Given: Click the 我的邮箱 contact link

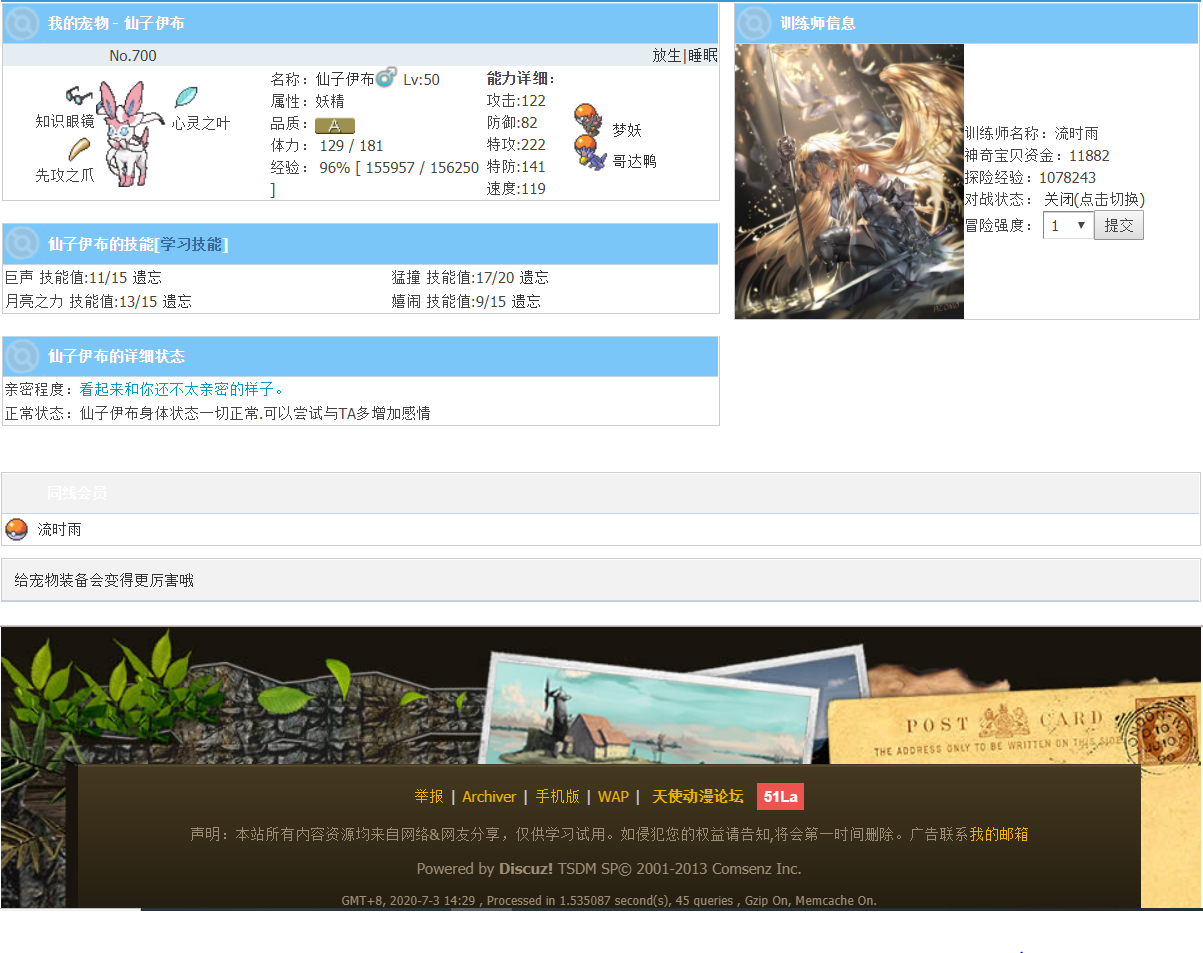Looking at the screenshot, I should click(x=999, y=834).
